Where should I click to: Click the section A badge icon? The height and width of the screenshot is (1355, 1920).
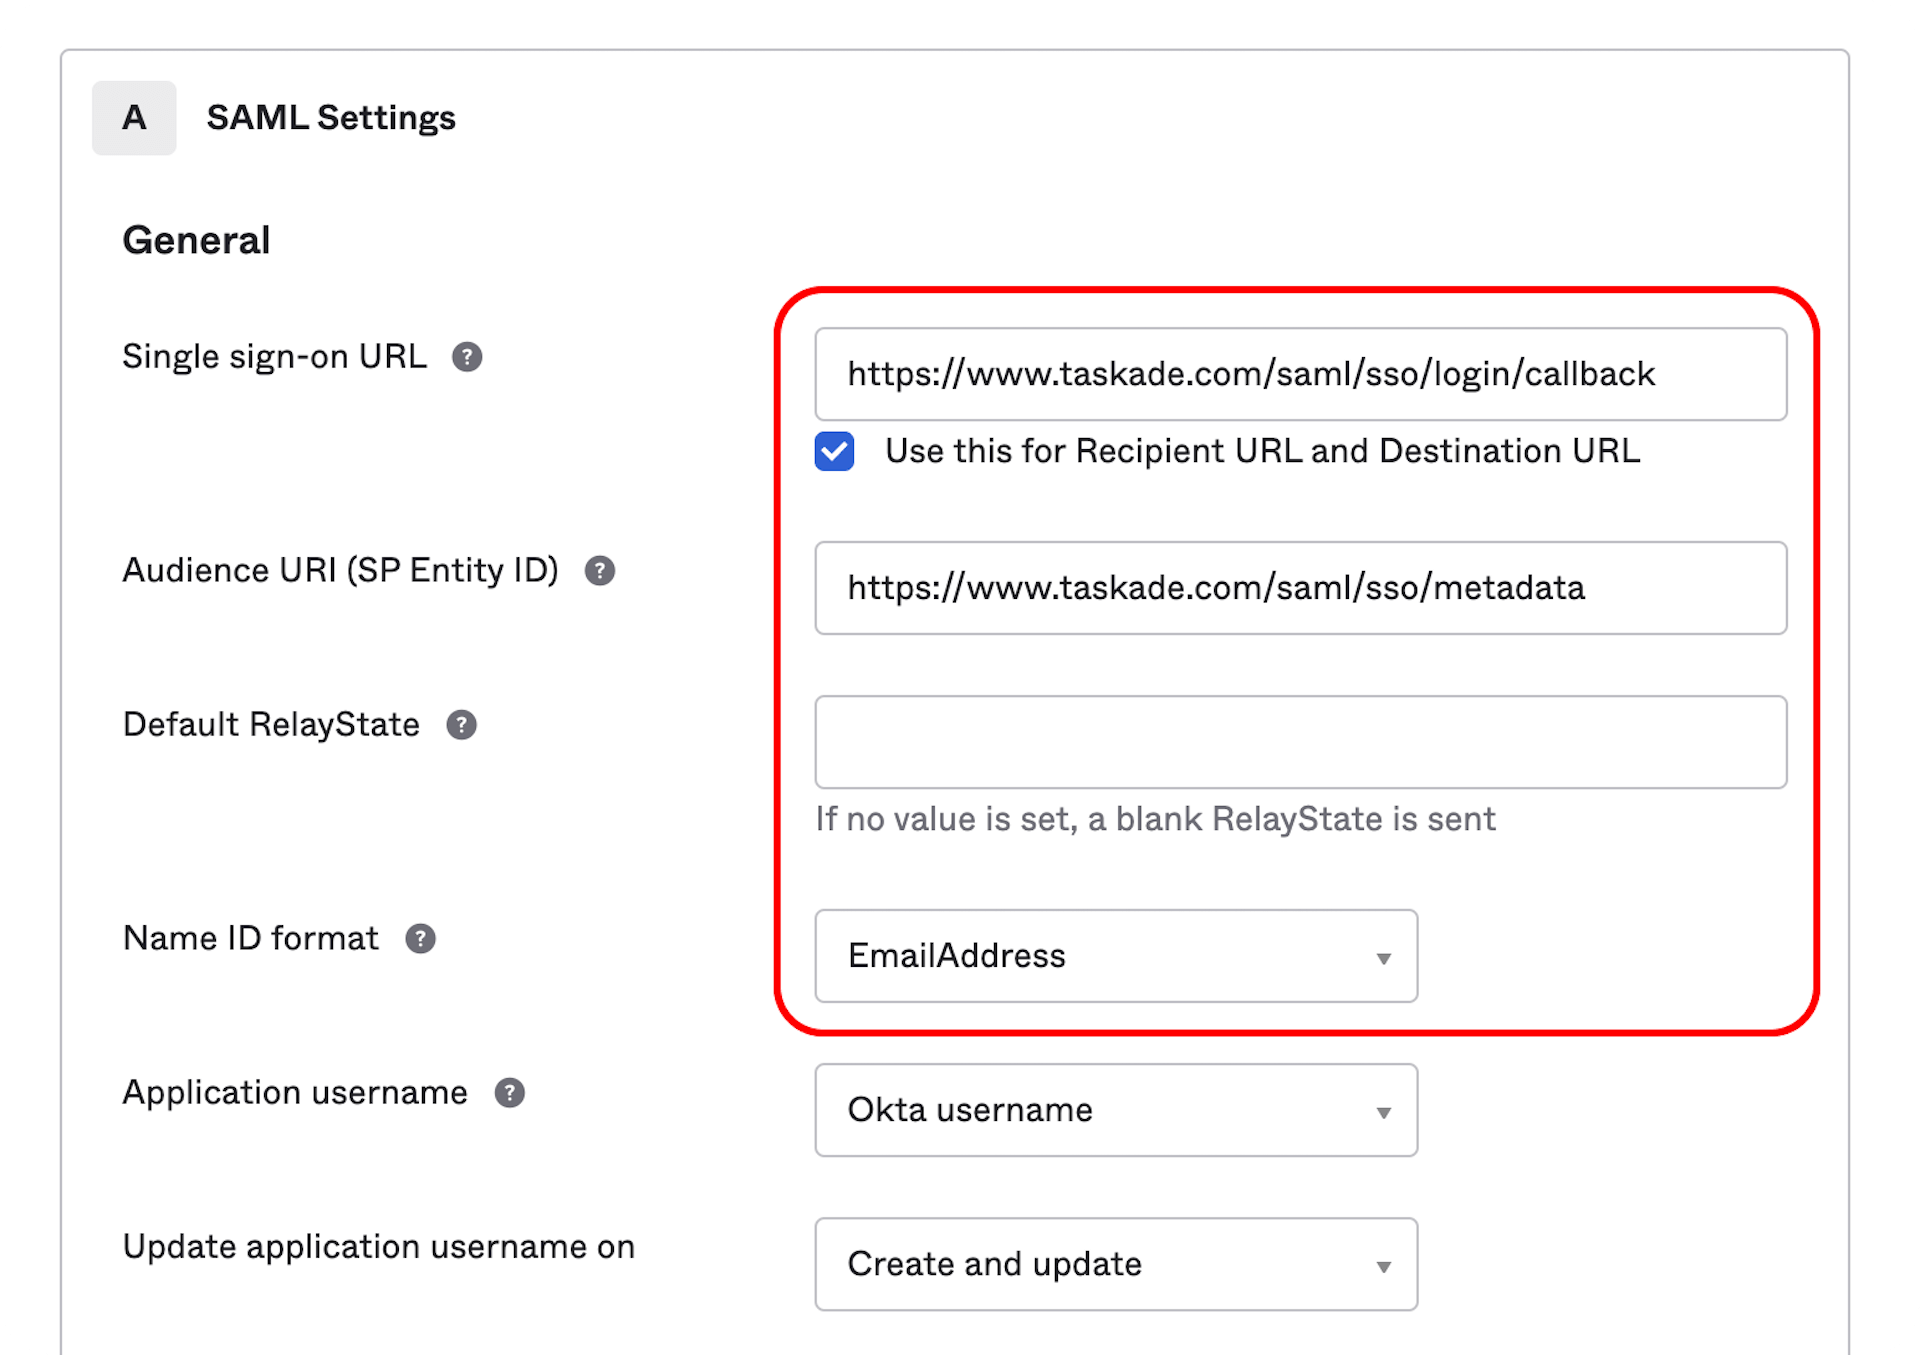coord(134,118)
